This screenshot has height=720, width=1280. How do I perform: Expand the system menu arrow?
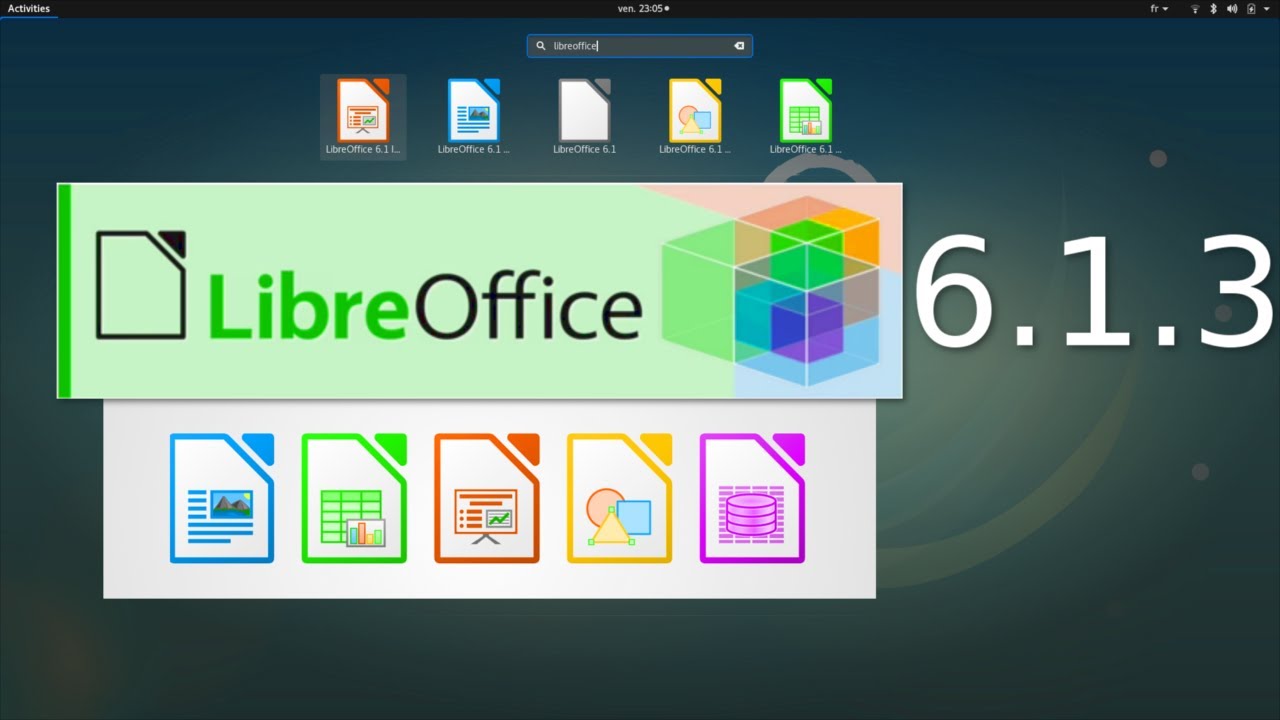[1267, 8]
